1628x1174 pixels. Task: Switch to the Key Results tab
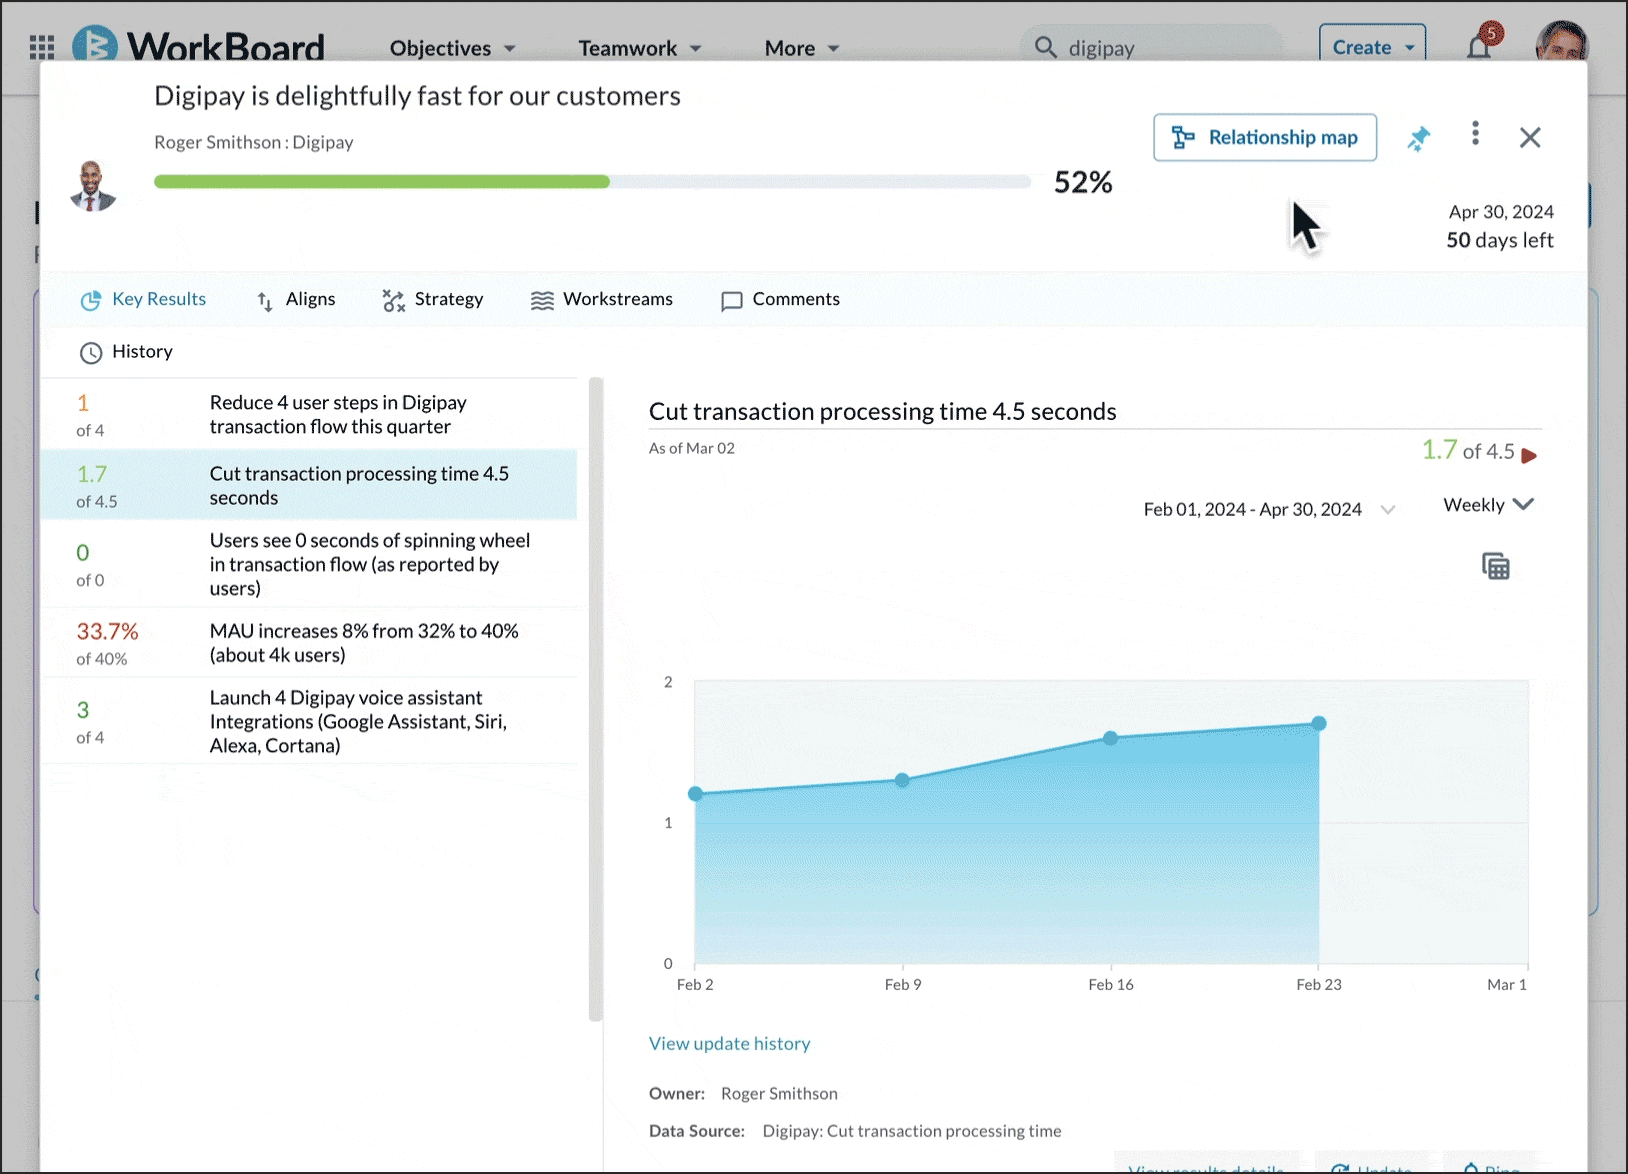(143, 299)
